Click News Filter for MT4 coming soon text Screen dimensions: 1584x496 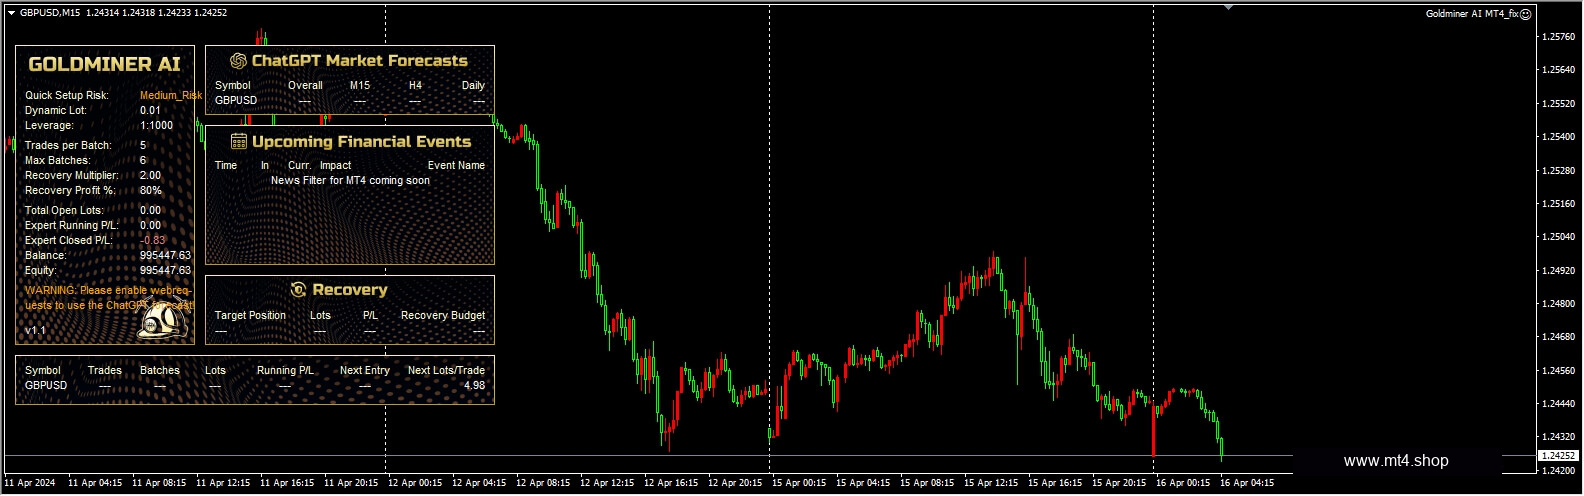point(350,180)
